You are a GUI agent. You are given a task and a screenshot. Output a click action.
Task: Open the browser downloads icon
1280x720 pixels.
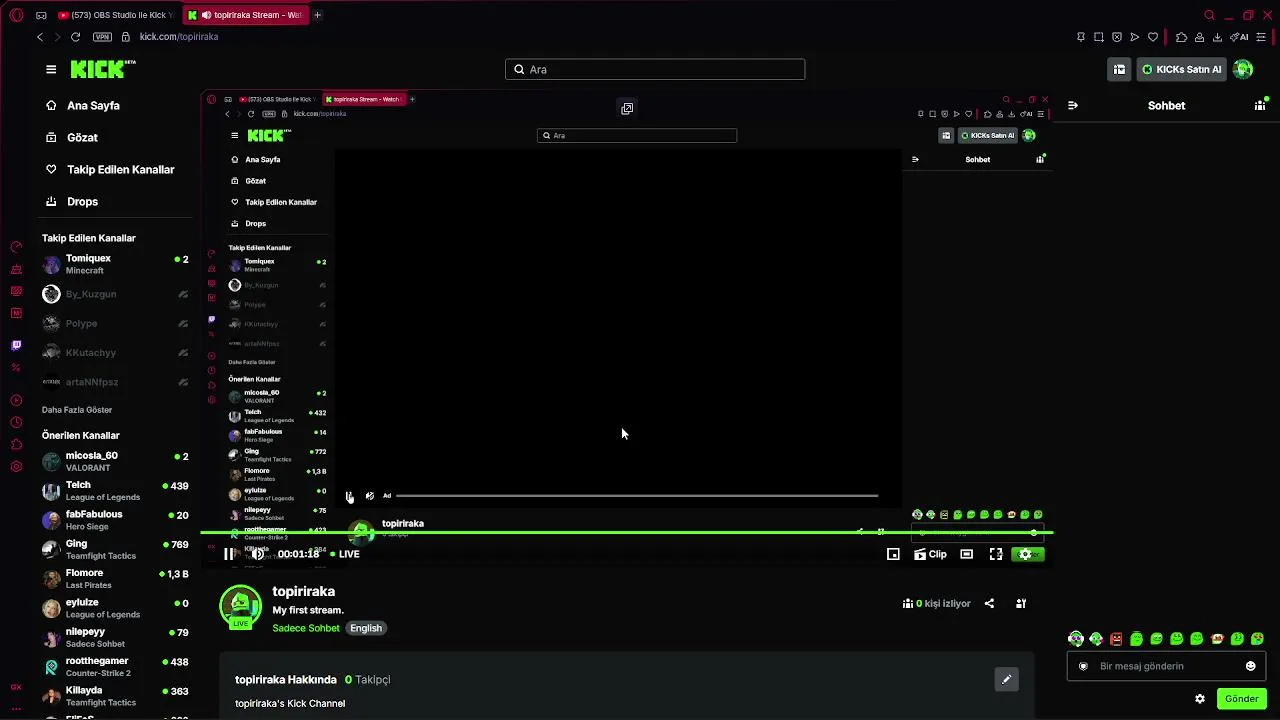pos(1217,37)
